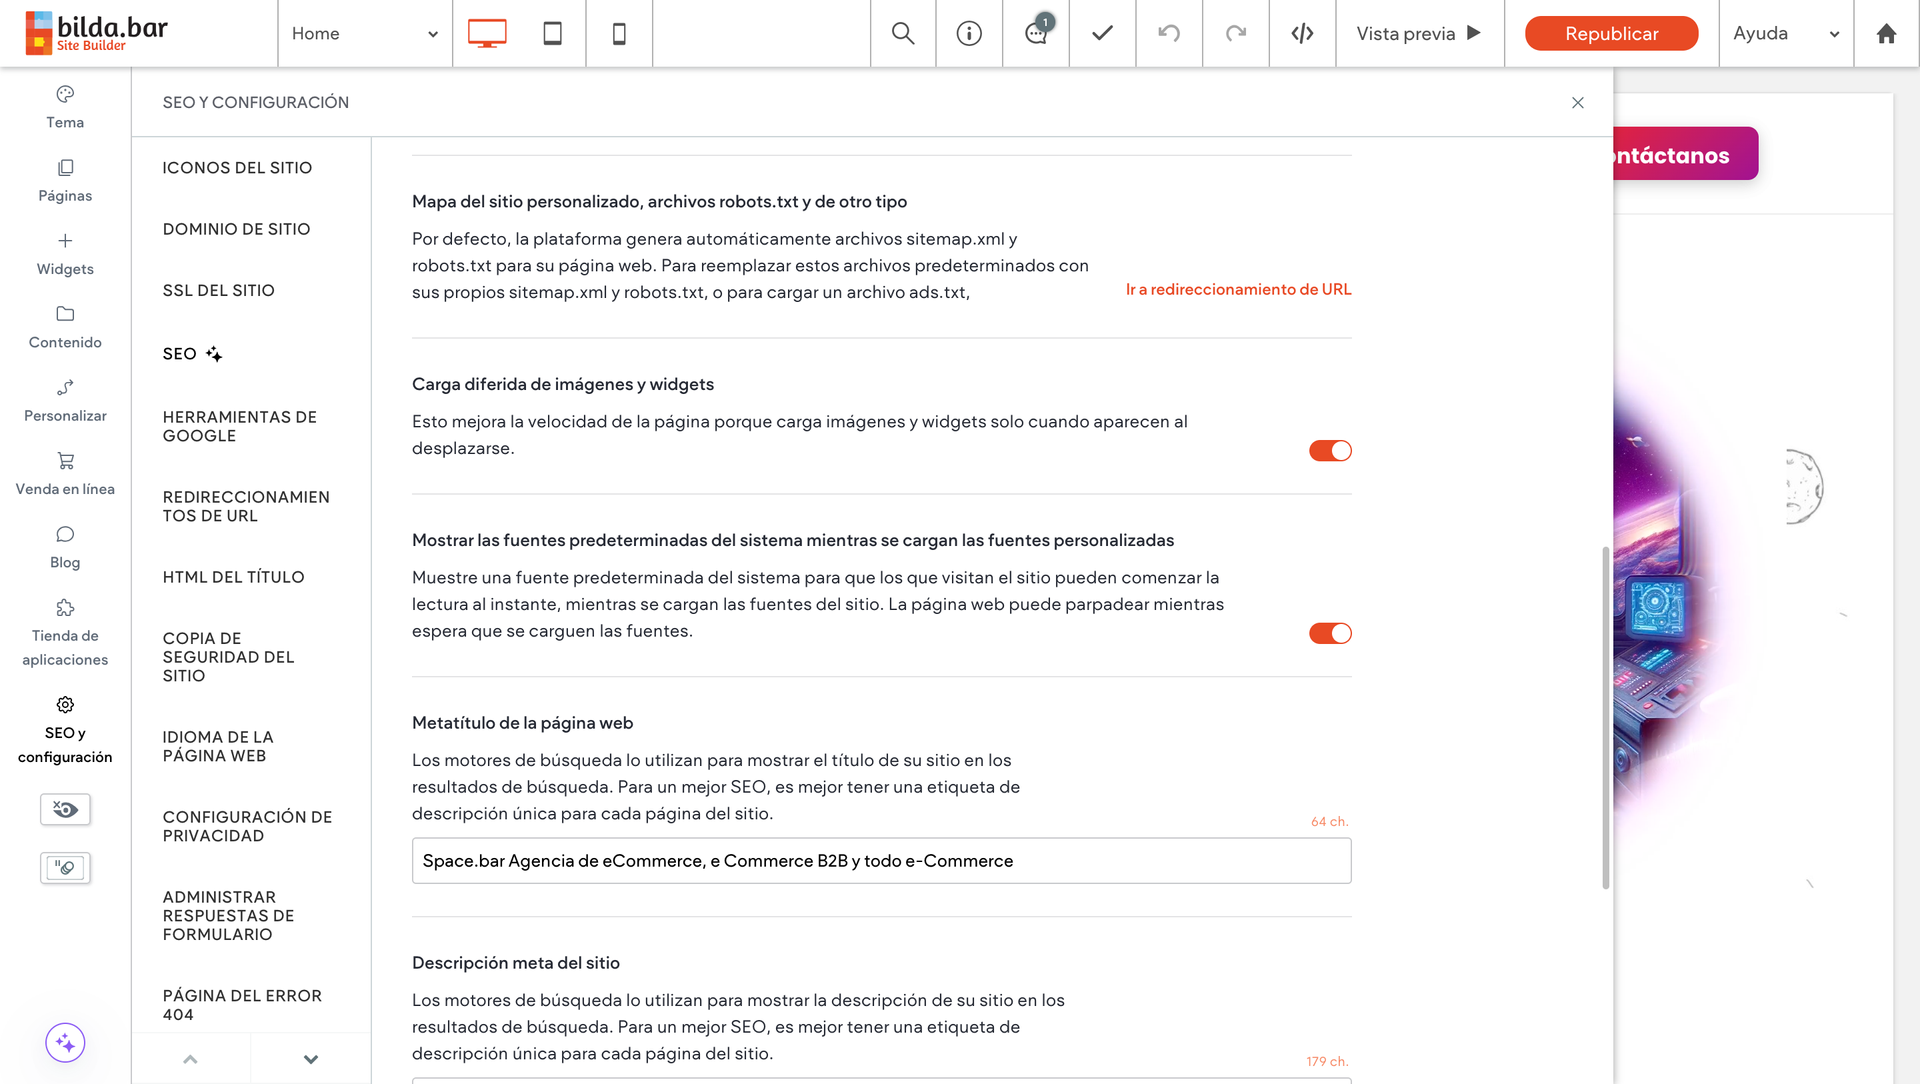The image size is (1920, 1084).
Task: Switch to mobile phone view icon
Action: click(x=619, y=33)
